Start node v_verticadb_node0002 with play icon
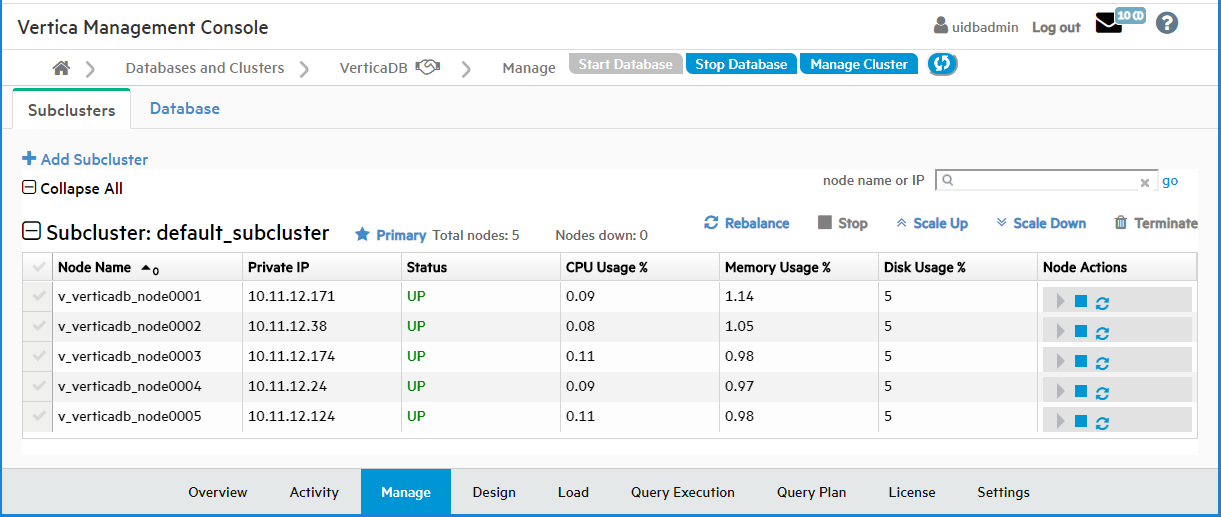 (x=1061, y=331)
